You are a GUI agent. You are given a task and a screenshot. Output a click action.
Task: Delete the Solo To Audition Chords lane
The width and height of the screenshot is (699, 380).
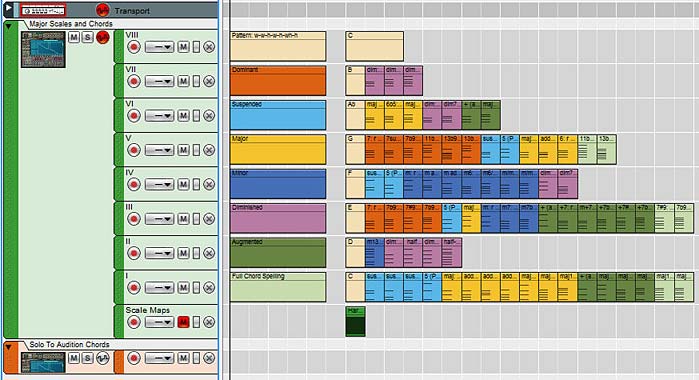[x=209, y=358]
